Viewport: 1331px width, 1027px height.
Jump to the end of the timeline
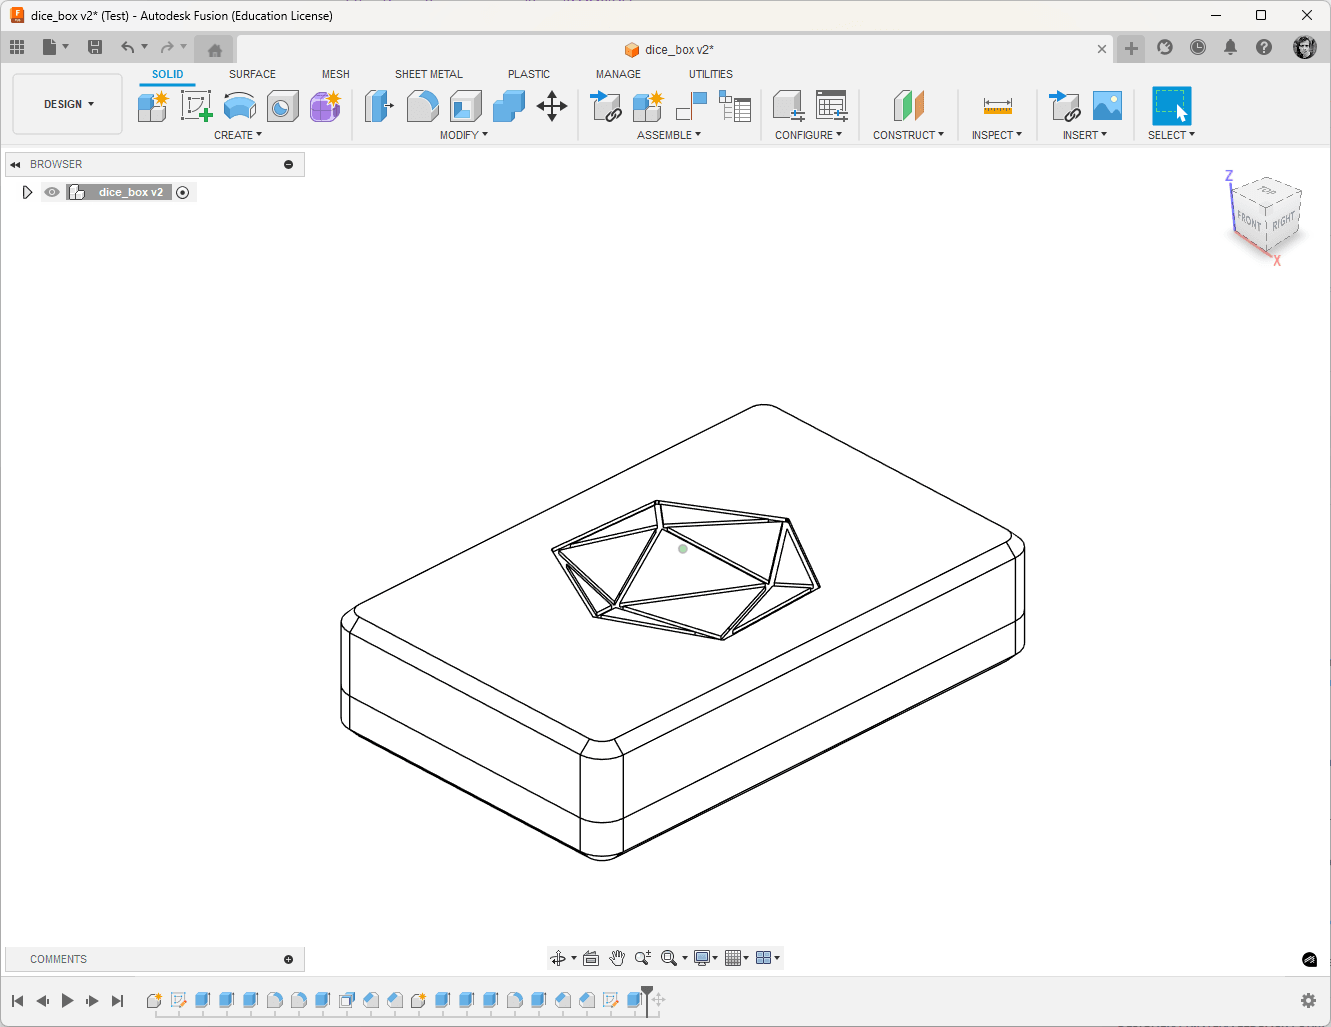click(x=117, y=1000)
